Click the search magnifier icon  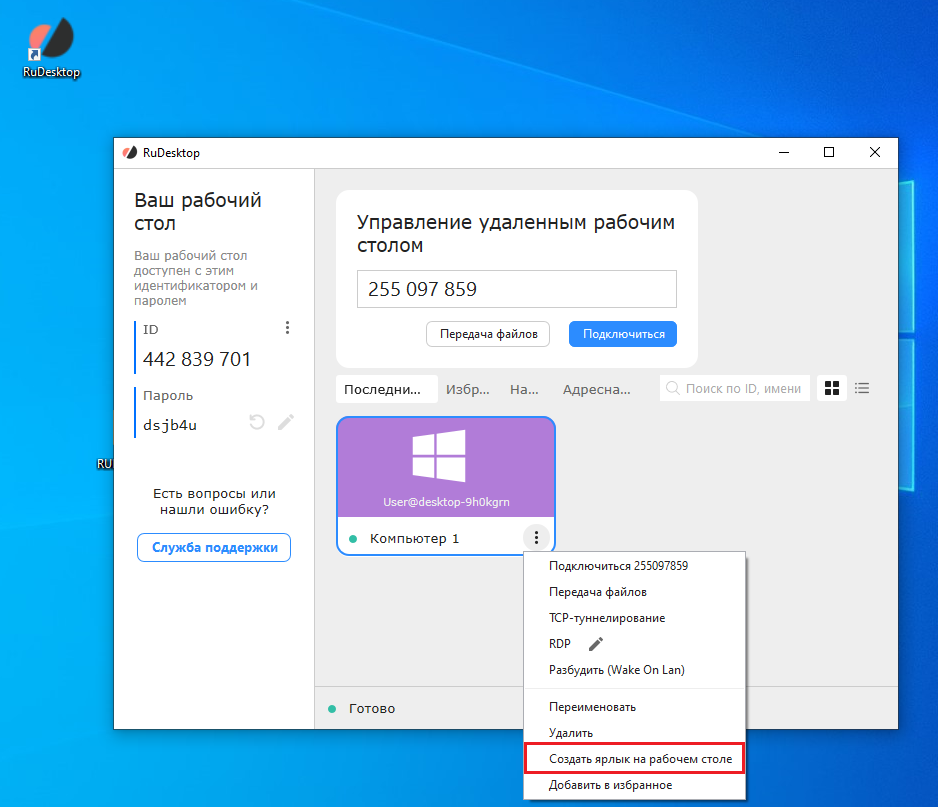point(672,388)
